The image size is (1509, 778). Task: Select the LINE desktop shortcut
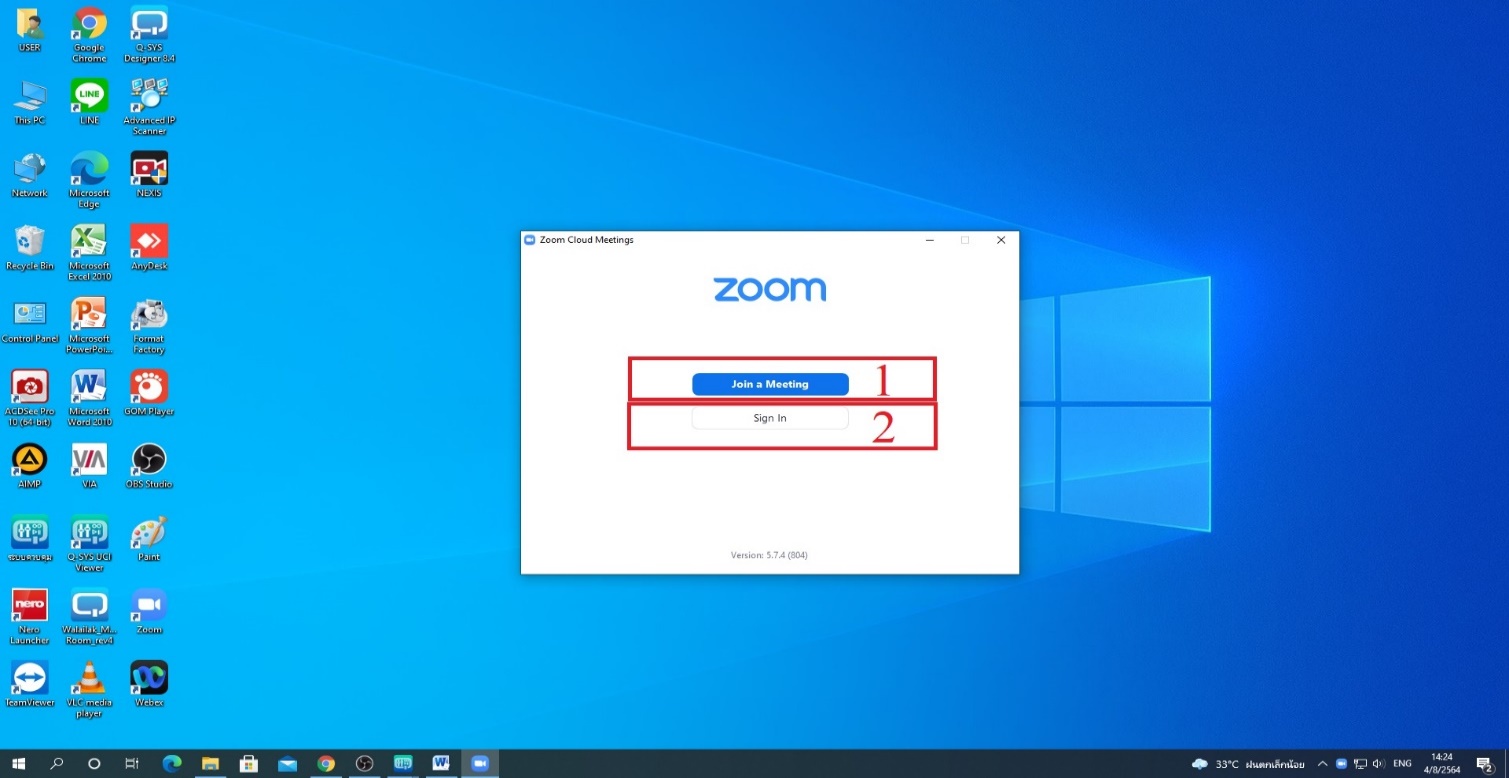[89, 102]
